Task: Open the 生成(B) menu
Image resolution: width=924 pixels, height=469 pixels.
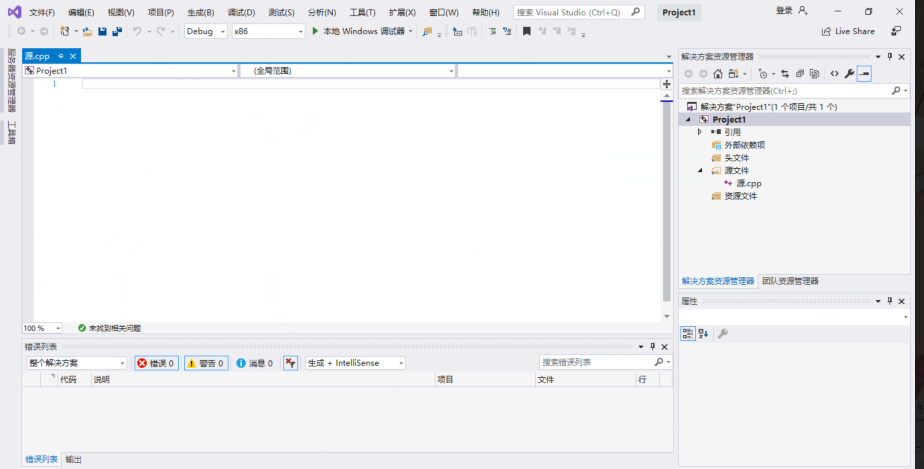Action: [x=200, y=12]
